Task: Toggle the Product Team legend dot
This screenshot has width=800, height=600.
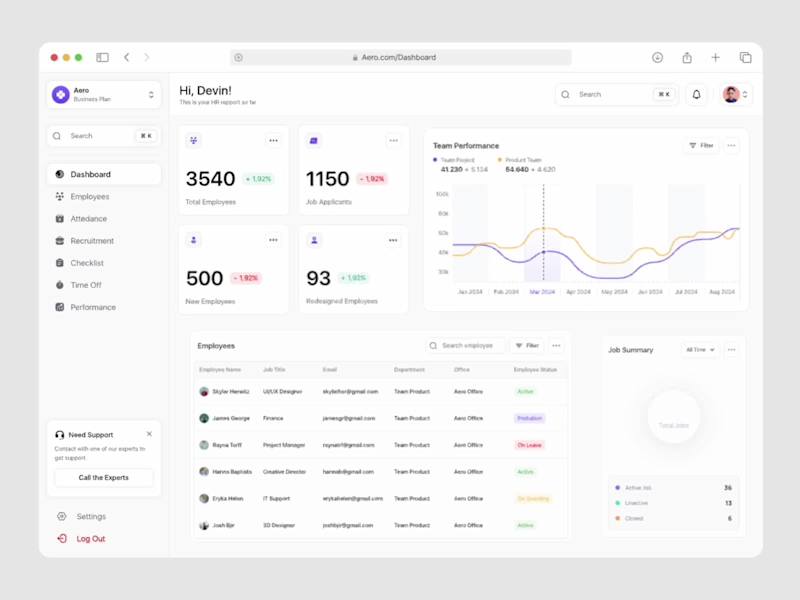Action: pos(500,160)
